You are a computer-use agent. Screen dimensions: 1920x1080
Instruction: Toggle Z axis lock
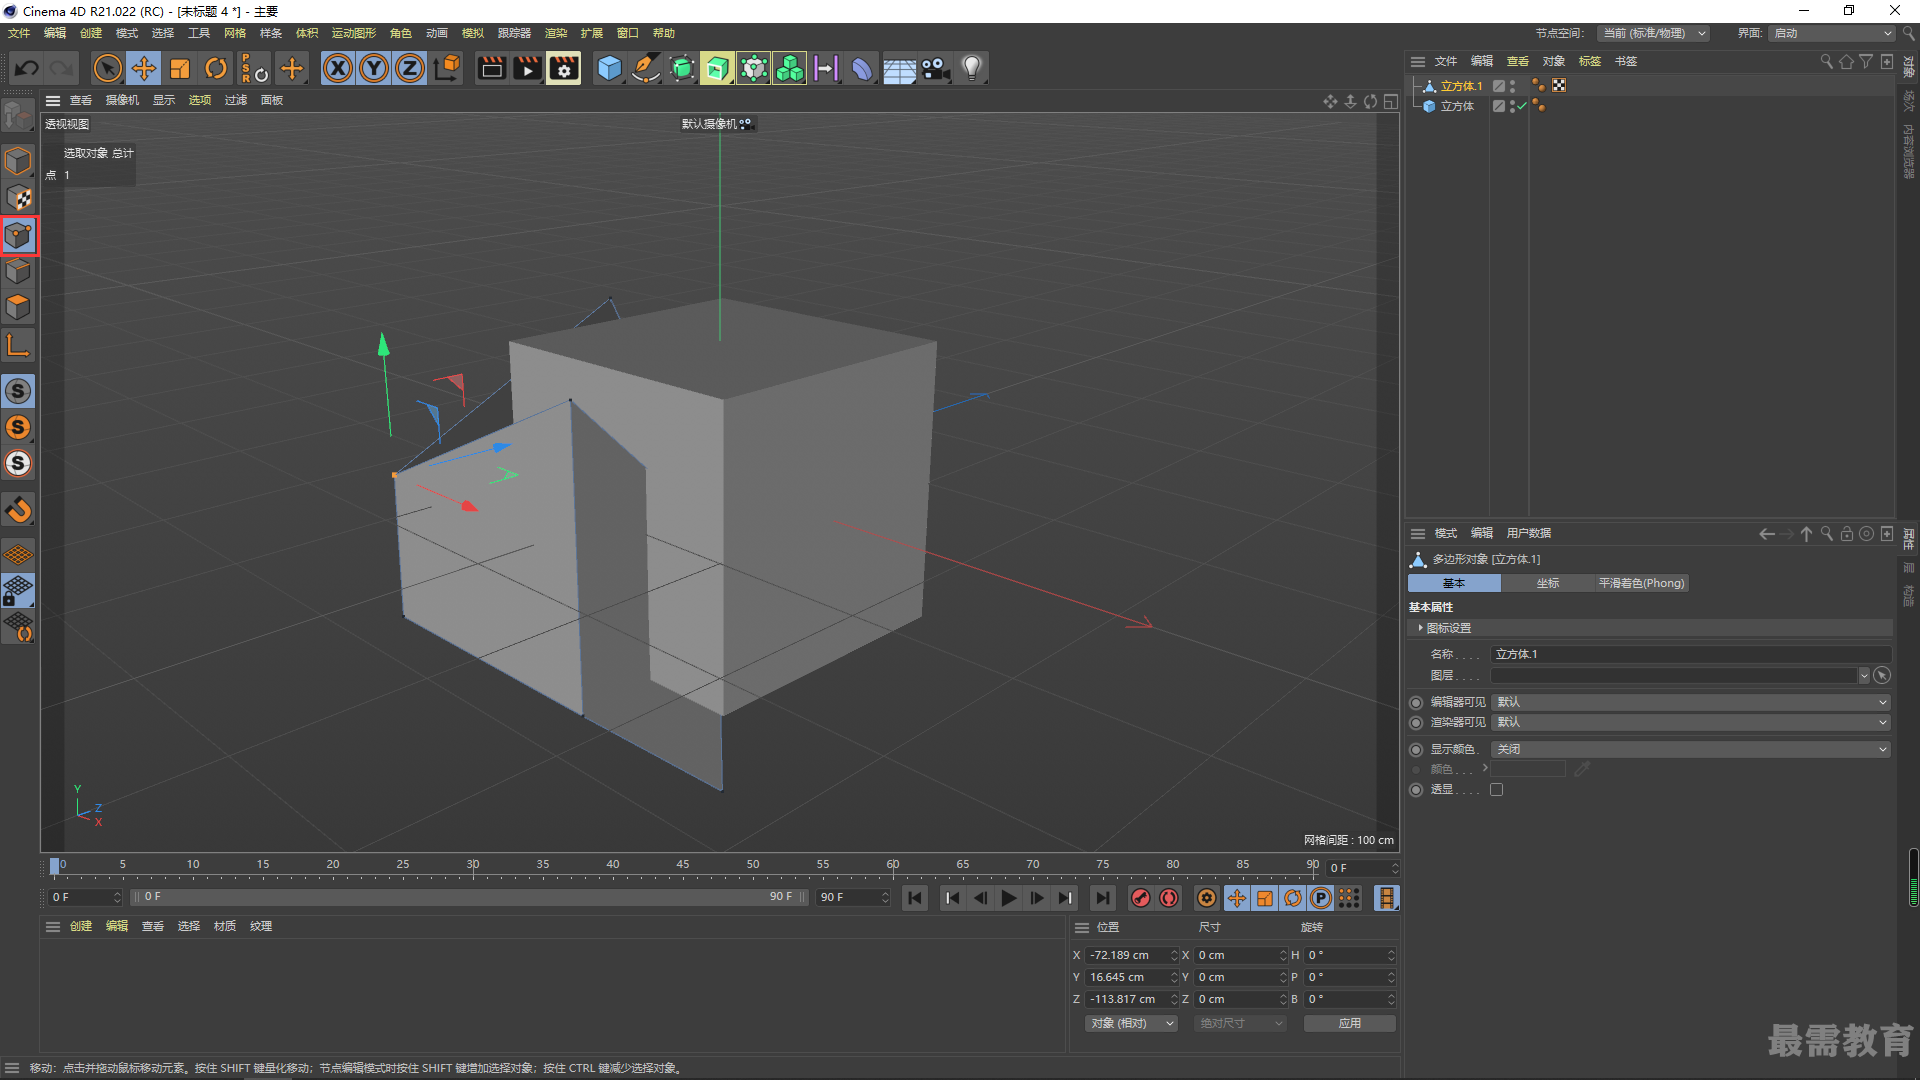[x=410, y=68]
